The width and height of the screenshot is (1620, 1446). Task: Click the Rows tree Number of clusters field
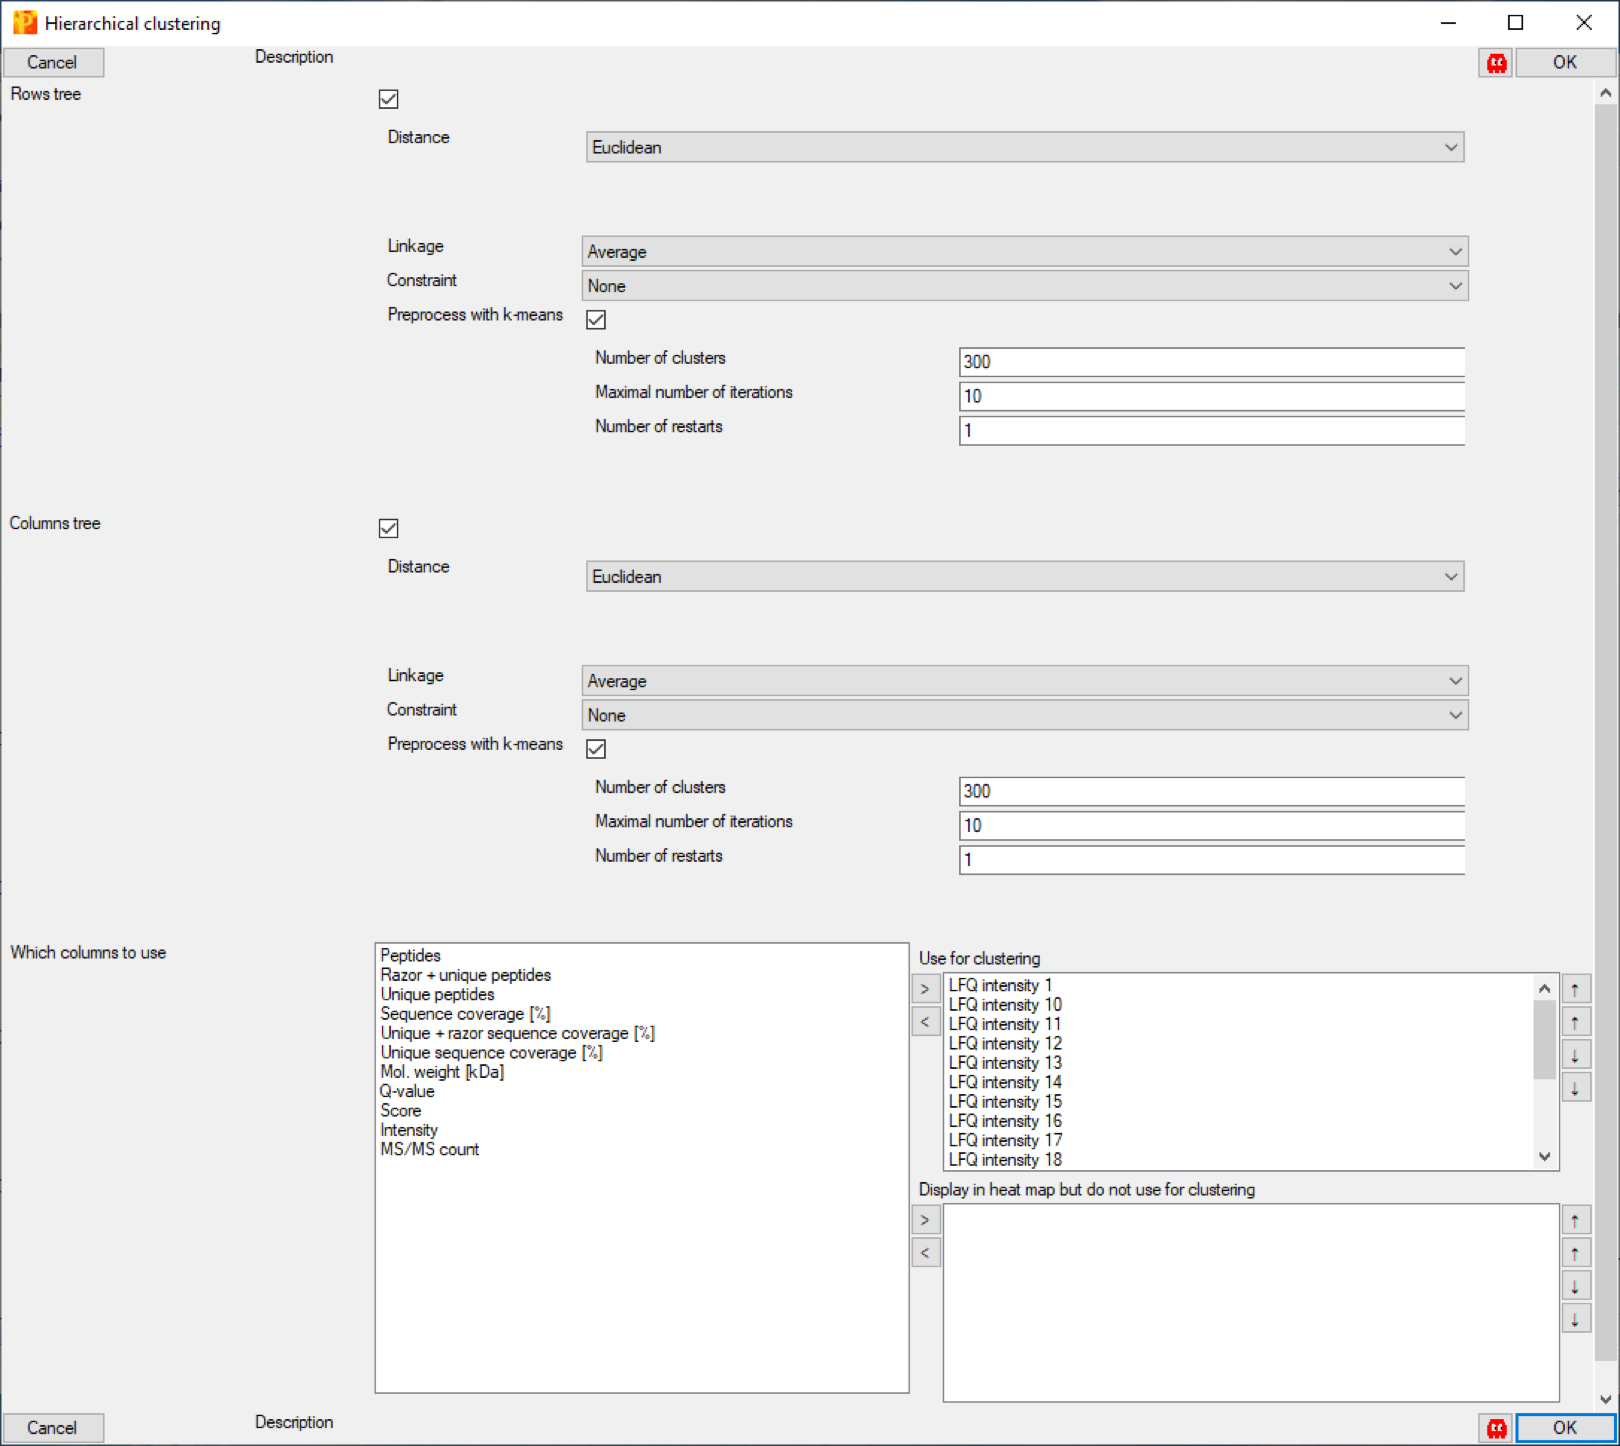(x=1210, y=362)
